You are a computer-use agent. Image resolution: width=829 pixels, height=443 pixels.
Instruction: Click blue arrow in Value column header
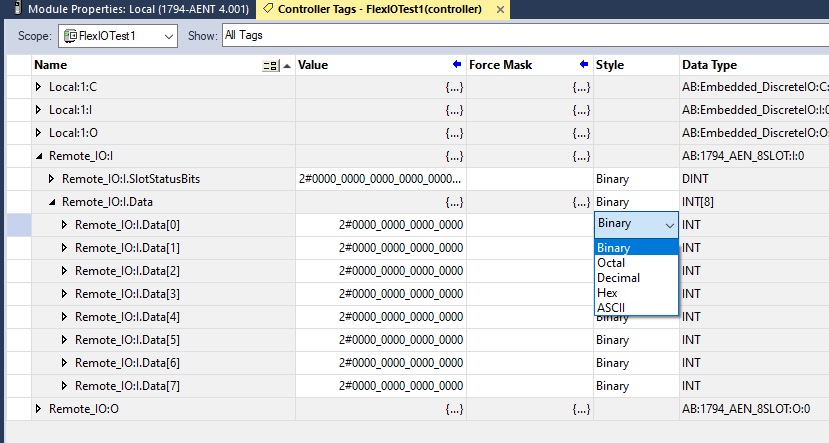coord(457,64)
